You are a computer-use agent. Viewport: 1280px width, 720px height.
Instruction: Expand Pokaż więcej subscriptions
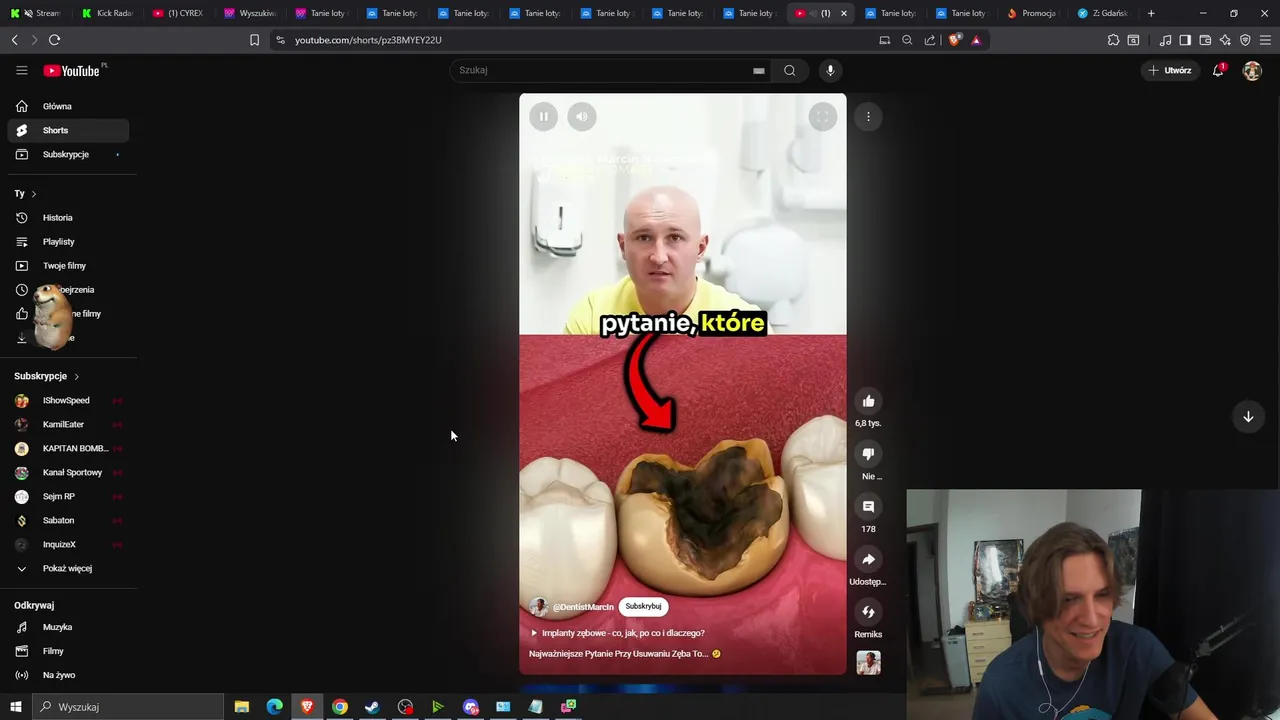tap(68, 568)
